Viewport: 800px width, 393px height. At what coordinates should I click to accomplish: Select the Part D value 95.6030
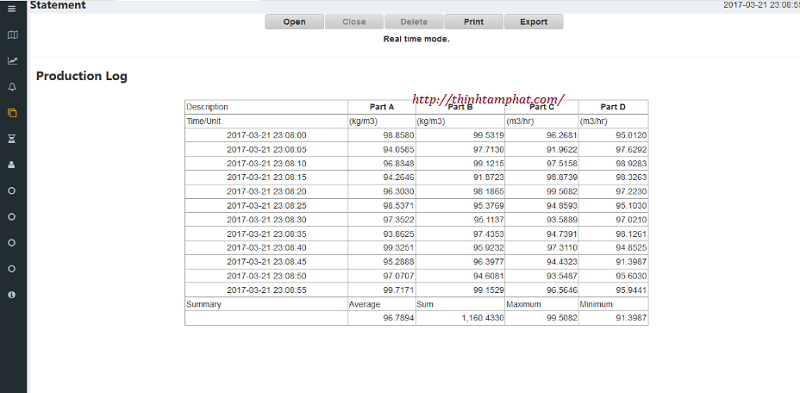click(631, 276)
